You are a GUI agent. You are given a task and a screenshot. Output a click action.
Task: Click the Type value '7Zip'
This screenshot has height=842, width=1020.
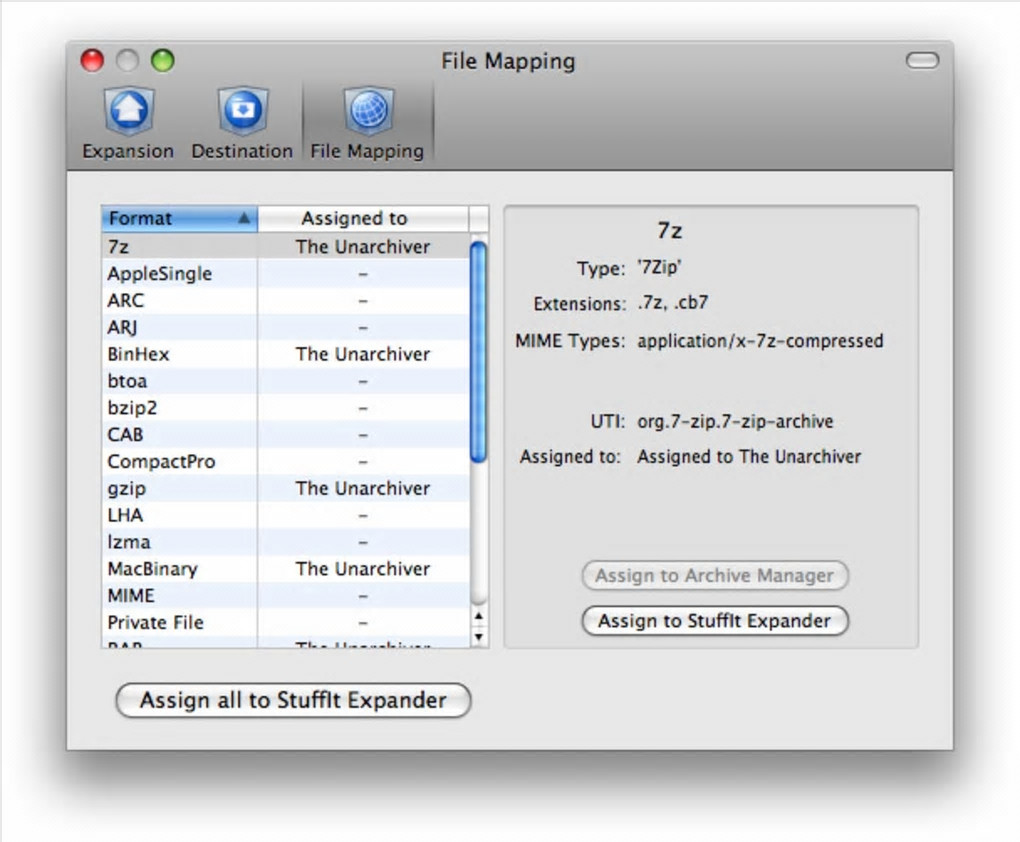click(659, 267)
